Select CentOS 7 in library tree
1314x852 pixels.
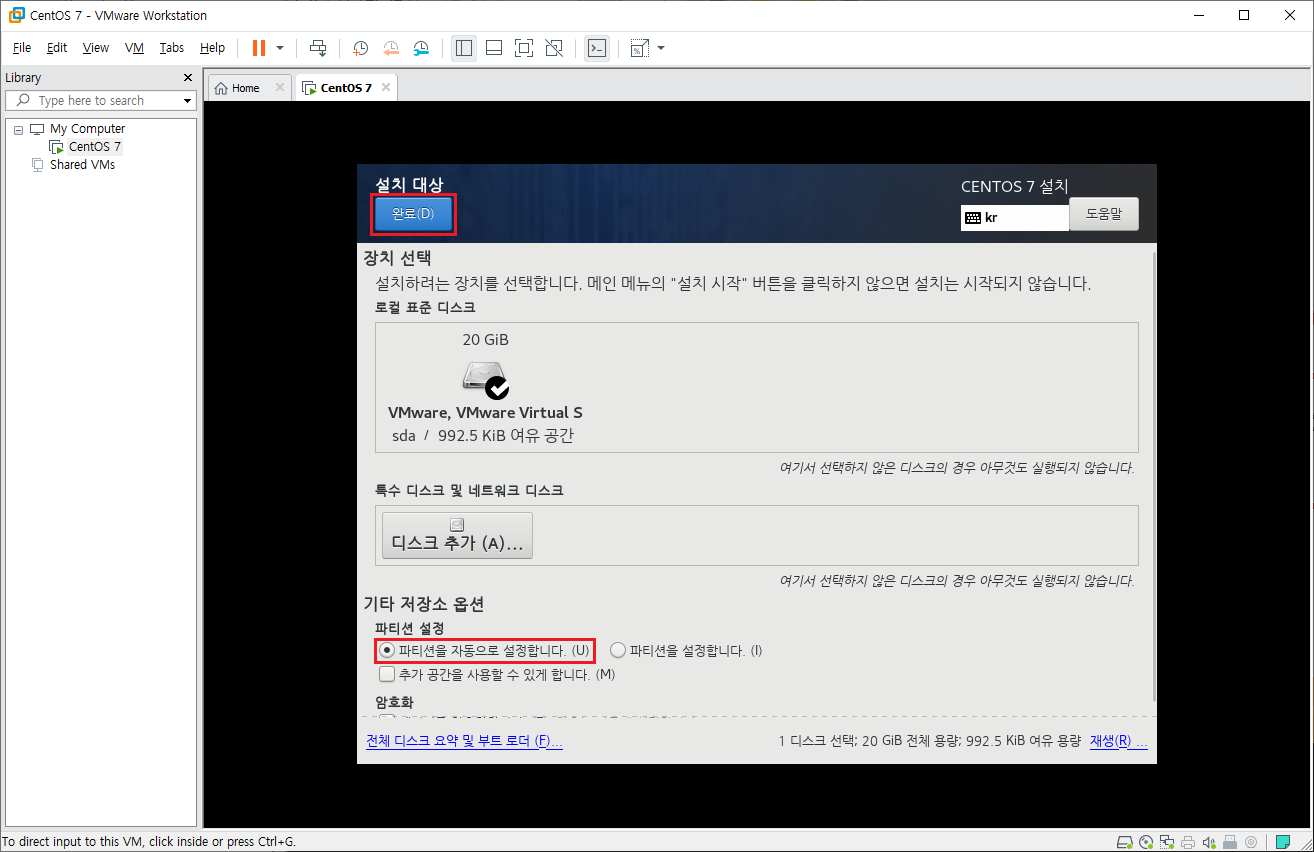pyautogui.click(x=94, y=147)
